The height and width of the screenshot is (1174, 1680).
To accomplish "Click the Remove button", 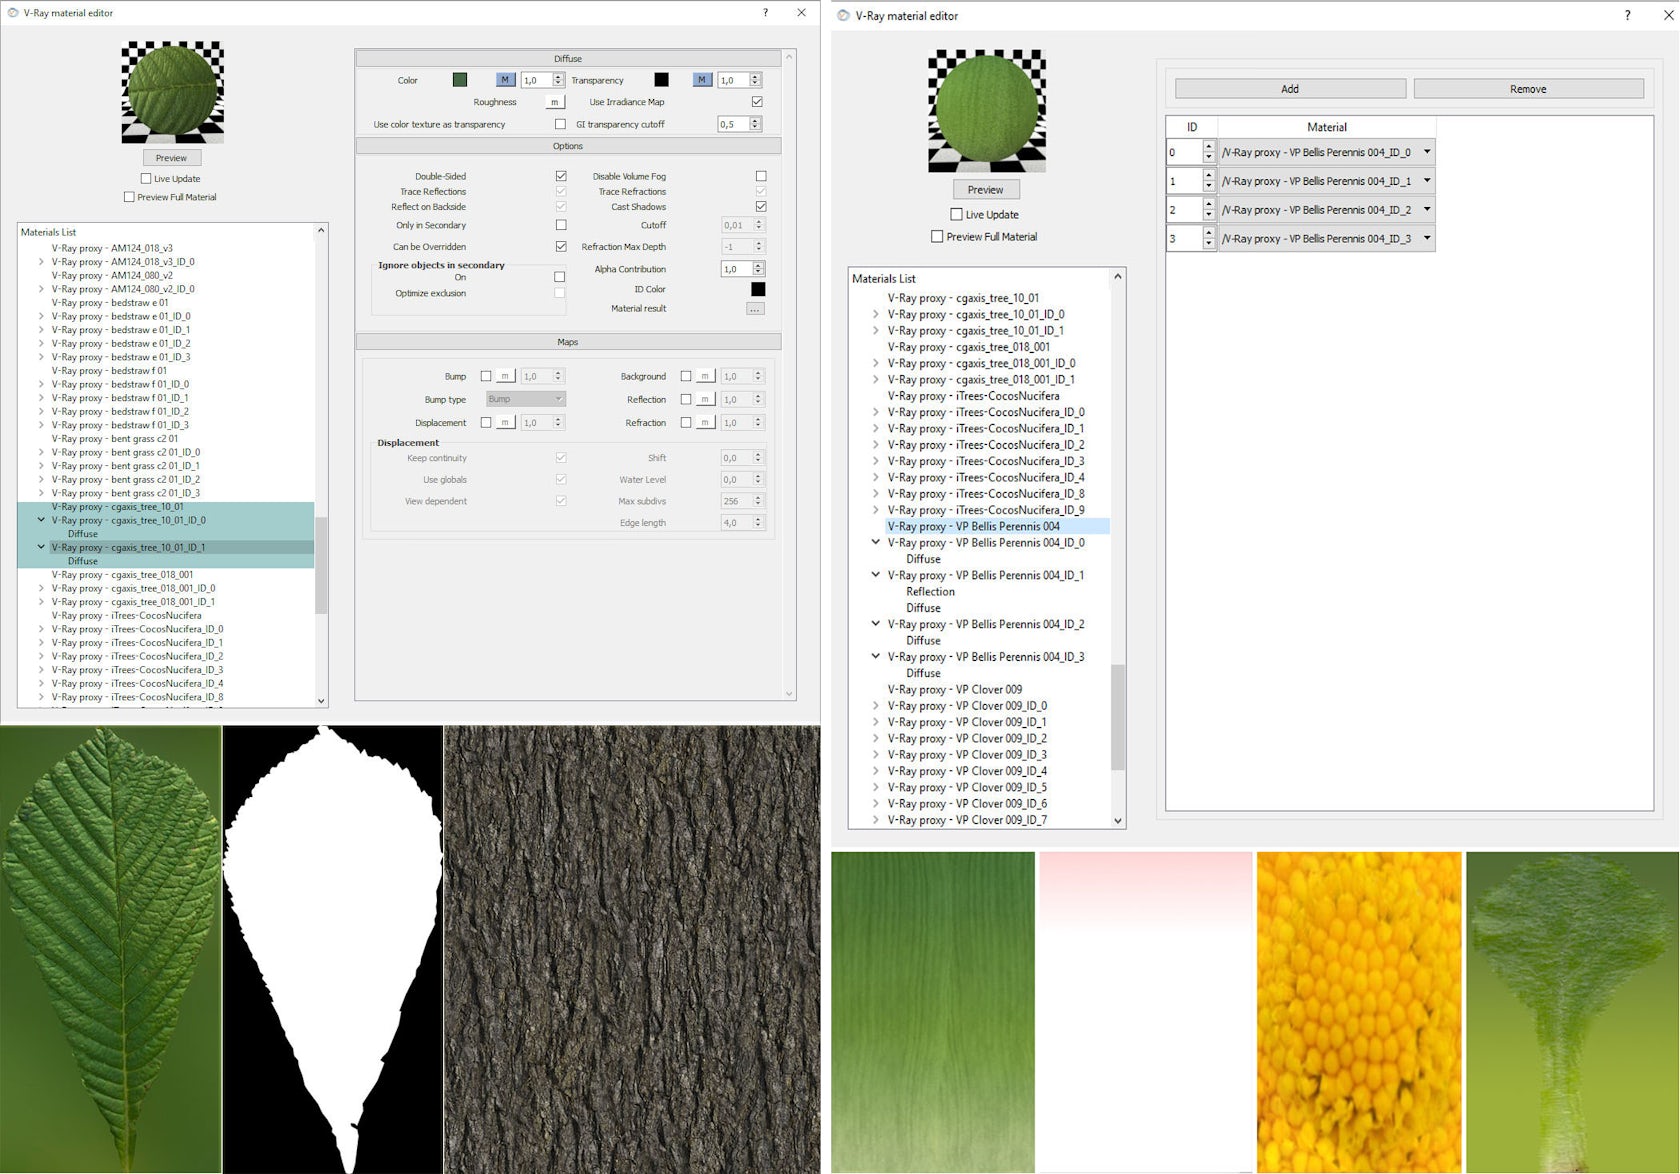I will [x=1527, y=89].
